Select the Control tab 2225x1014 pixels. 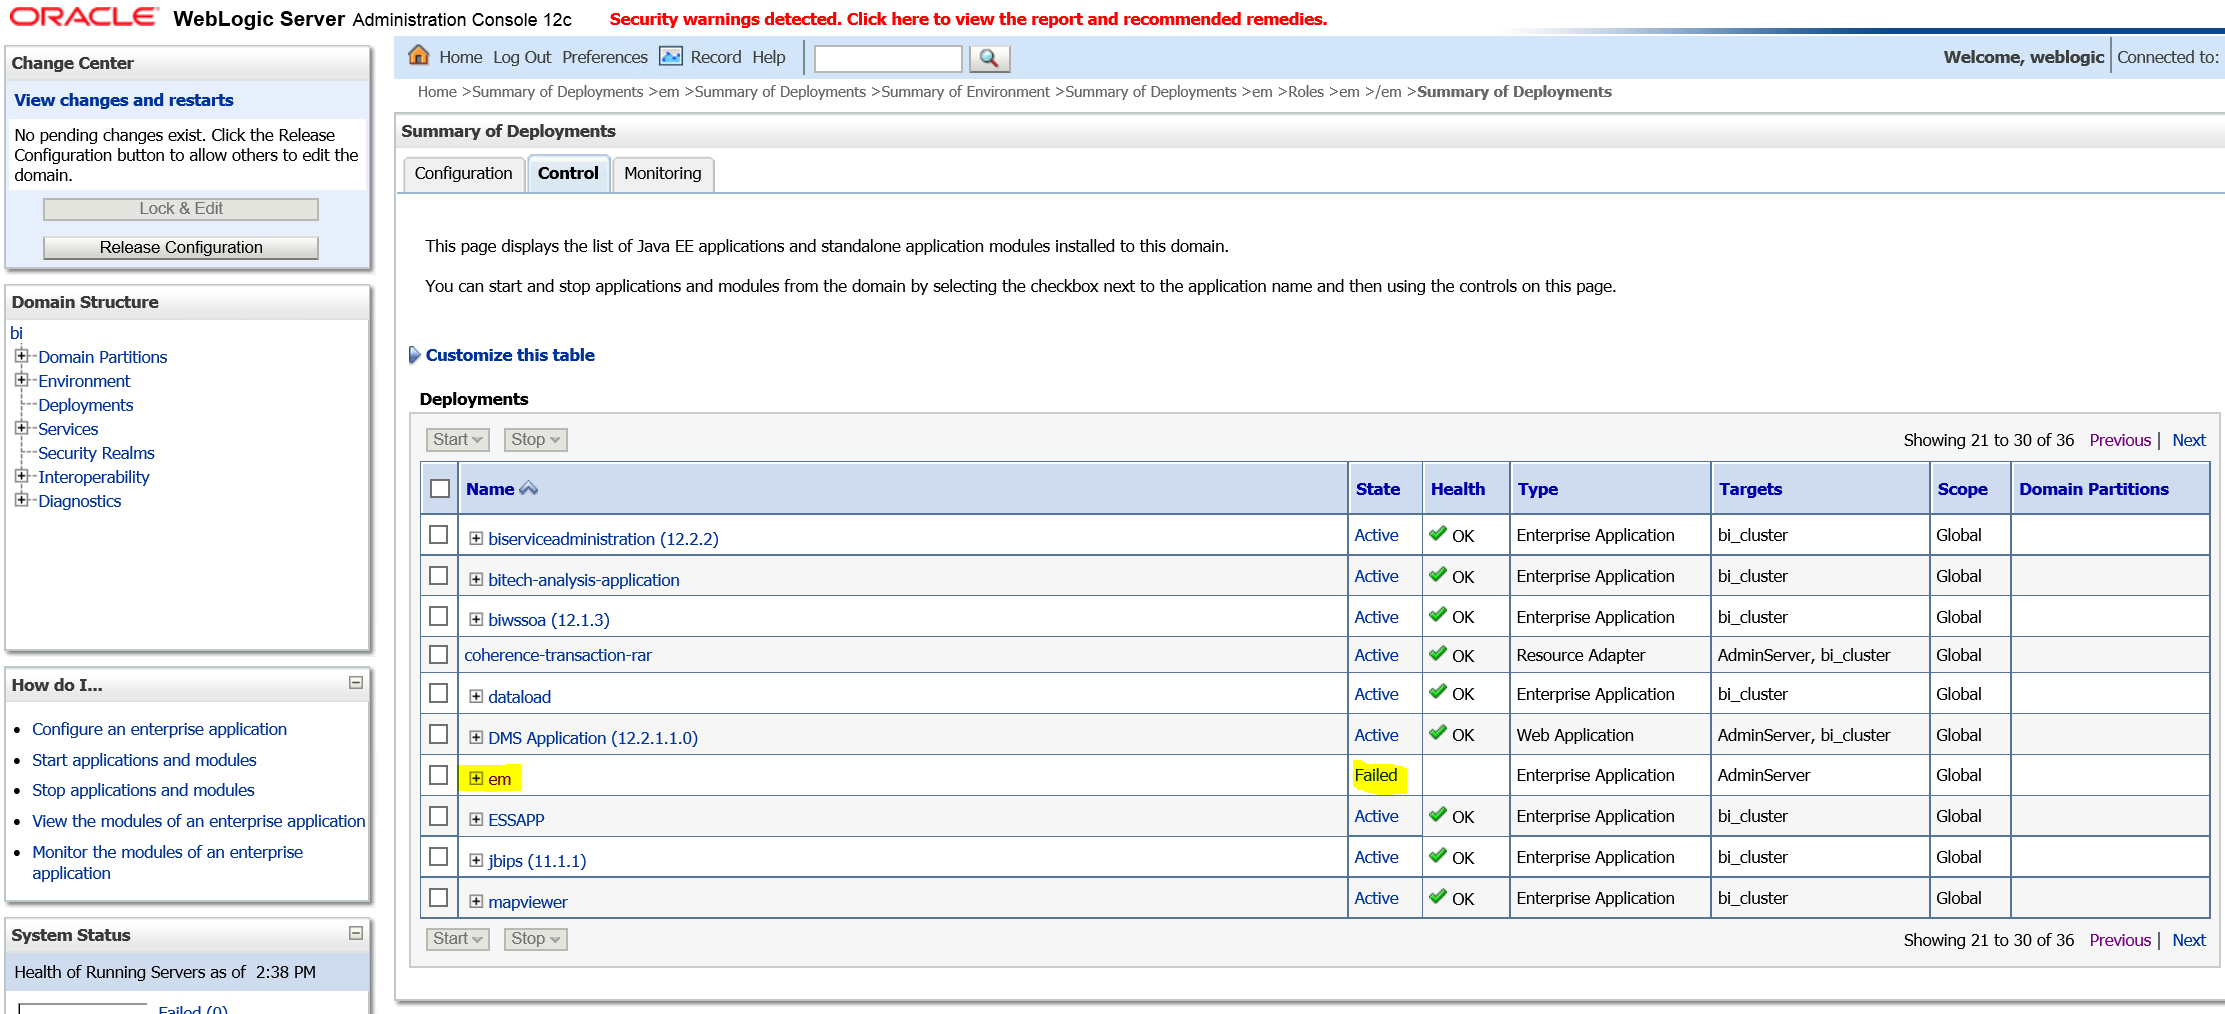click(568, 173)
